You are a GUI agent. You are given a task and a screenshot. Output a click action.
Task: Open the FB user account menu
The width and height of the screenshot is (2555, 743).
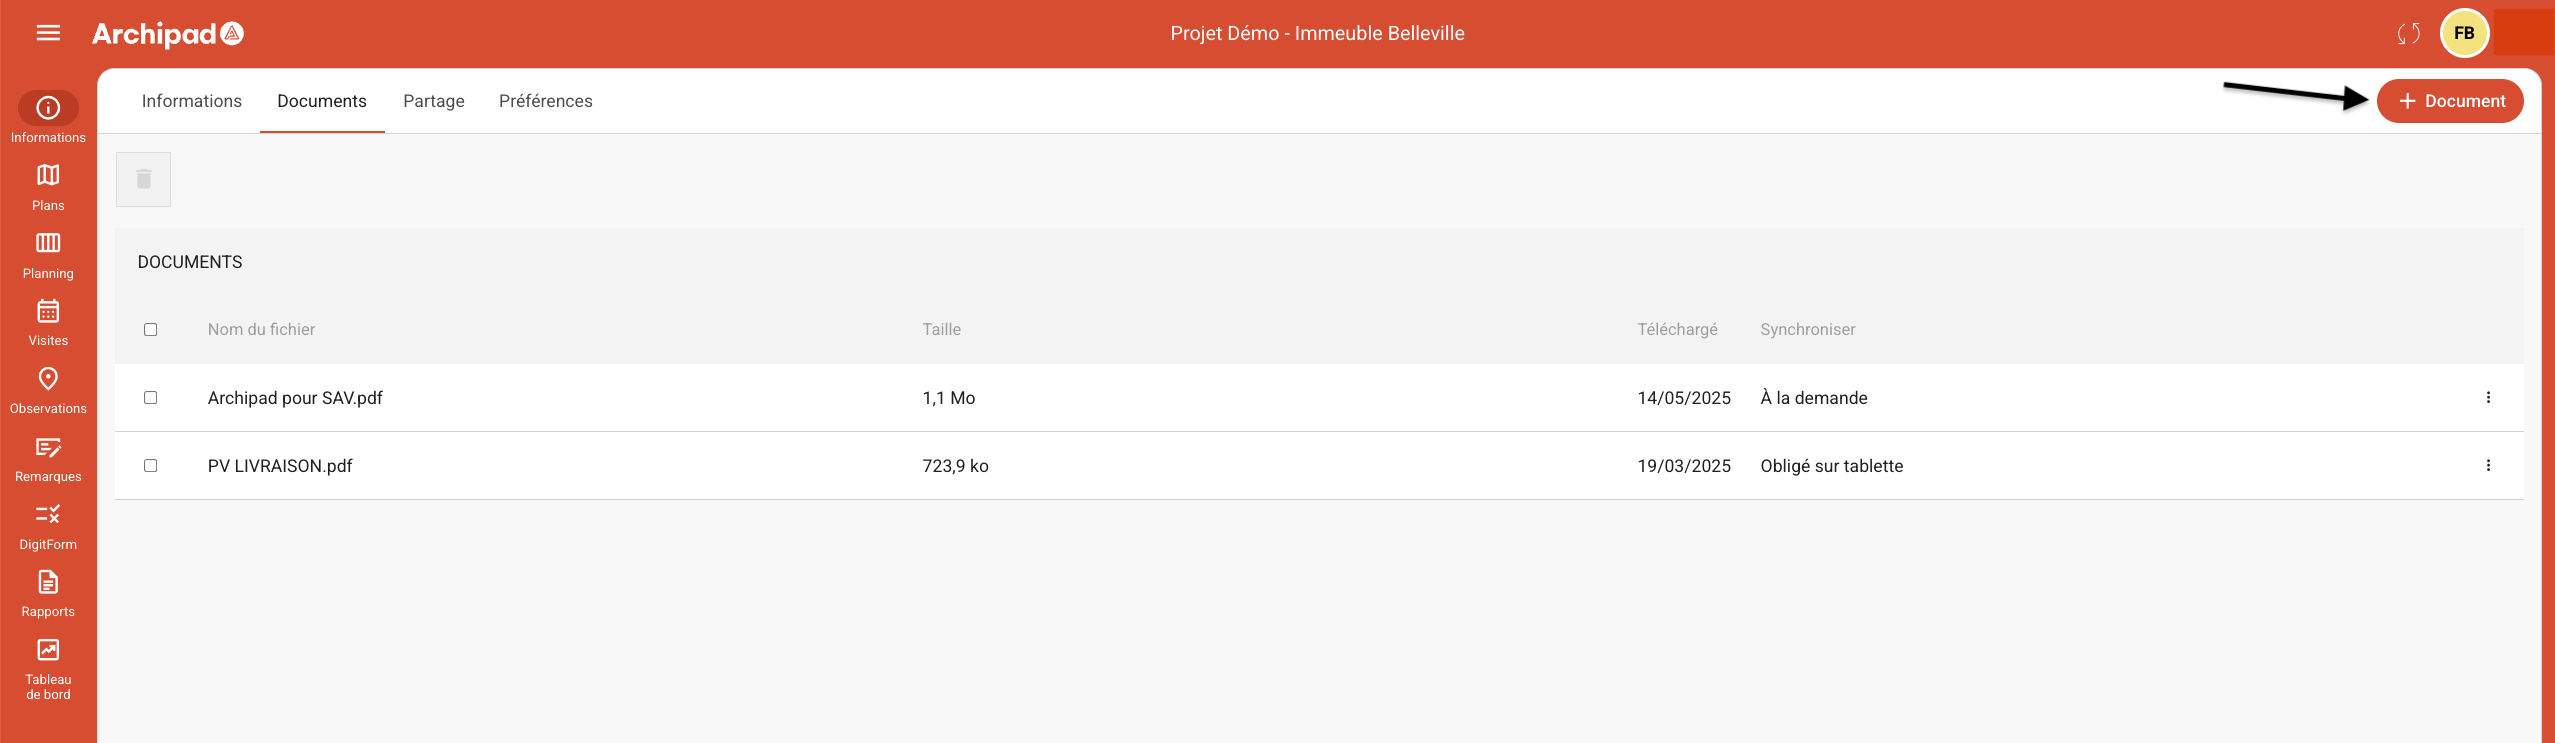[2464, 34]
